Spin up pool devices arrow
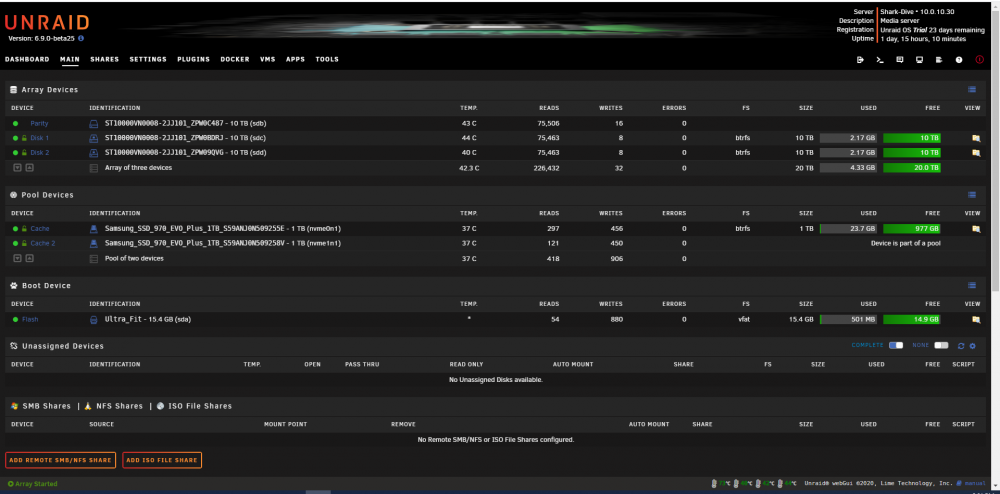 tap(29, 258)
